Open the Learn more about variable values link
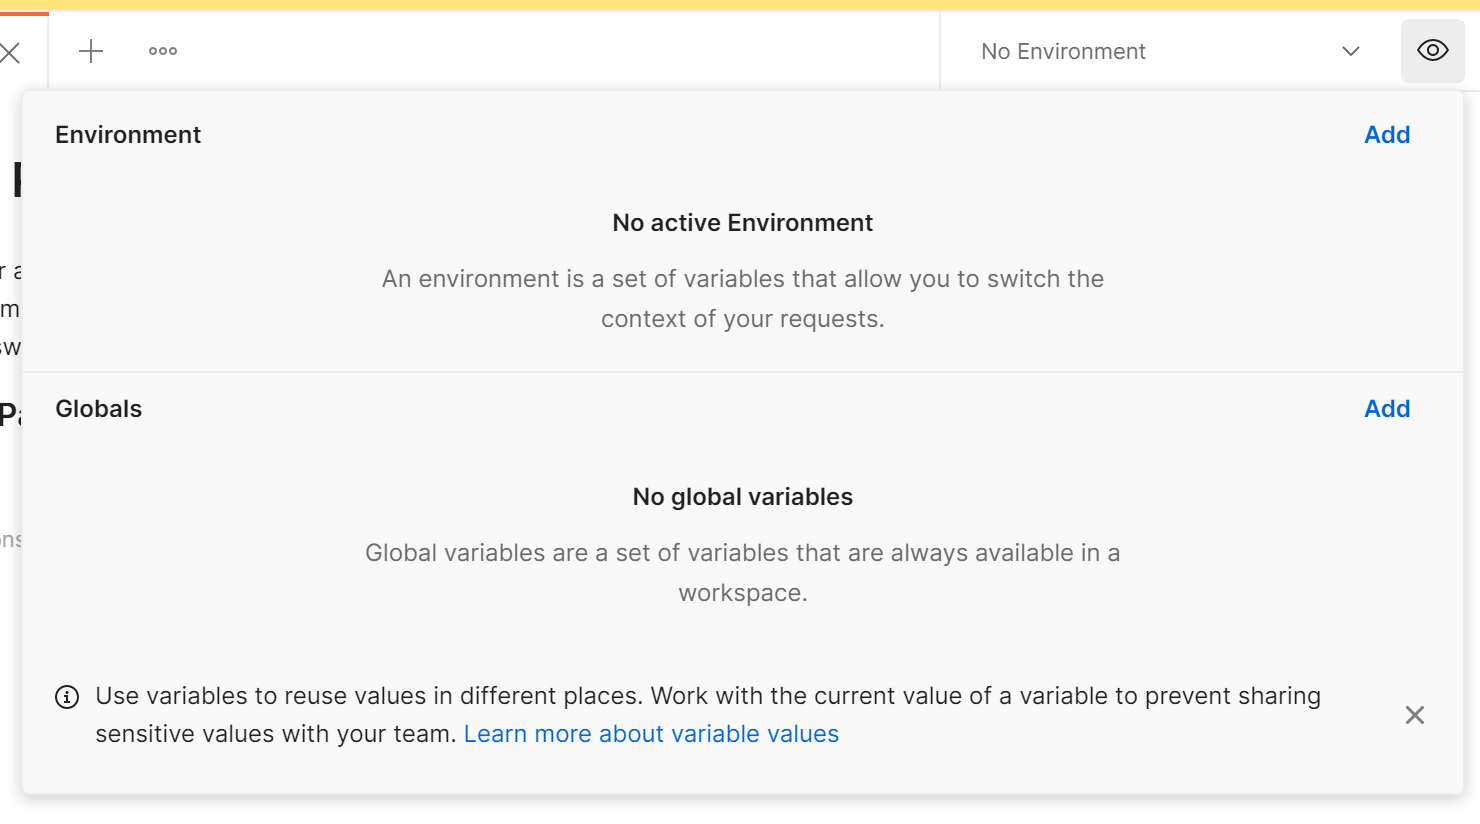 click(651, 734)
